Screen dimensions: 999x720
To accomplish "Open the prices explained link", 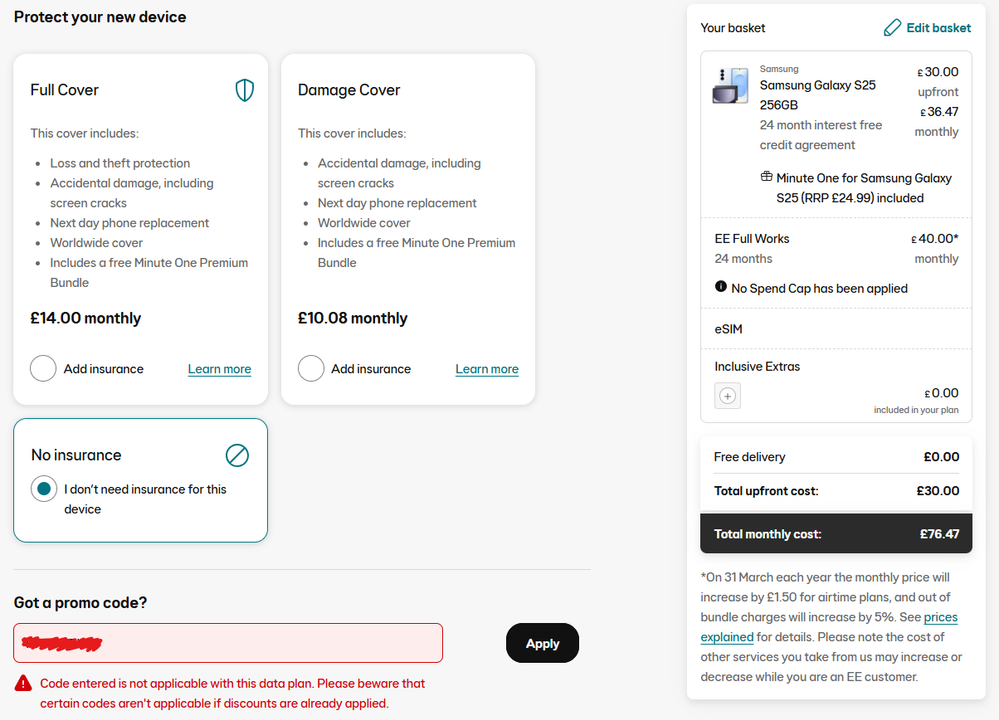I will 829,627.
